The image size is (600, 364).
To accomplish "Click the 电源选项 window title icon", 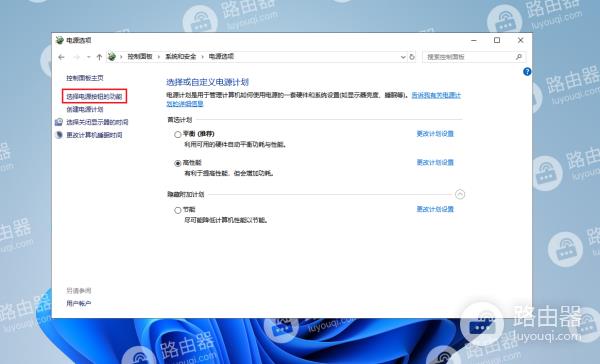I will click(59, 40).
